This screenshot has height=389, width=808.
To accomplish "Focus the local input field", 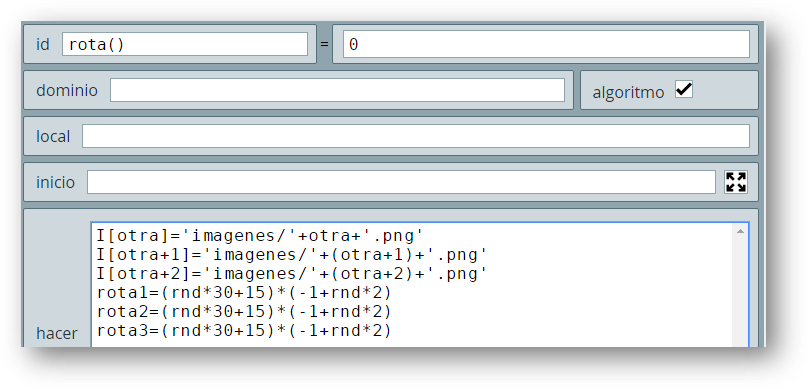I will pos(416,136).
